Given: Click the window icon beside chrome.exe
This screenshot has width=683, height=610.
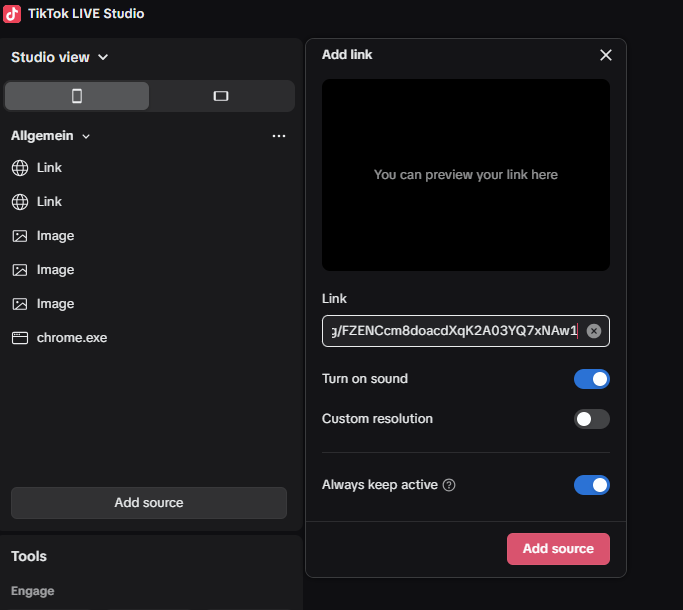Looking at the screenshot, I should coord(20,338).
